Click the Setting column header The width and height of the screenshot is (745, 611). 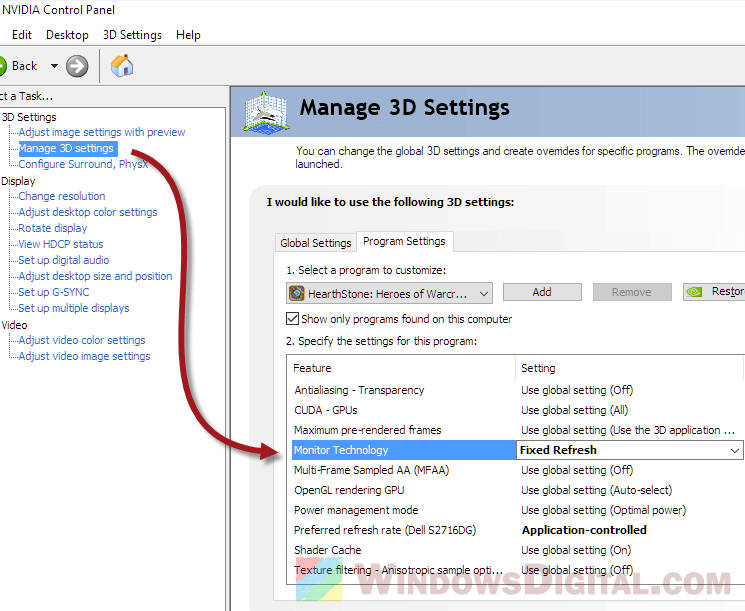click(629, 368)
